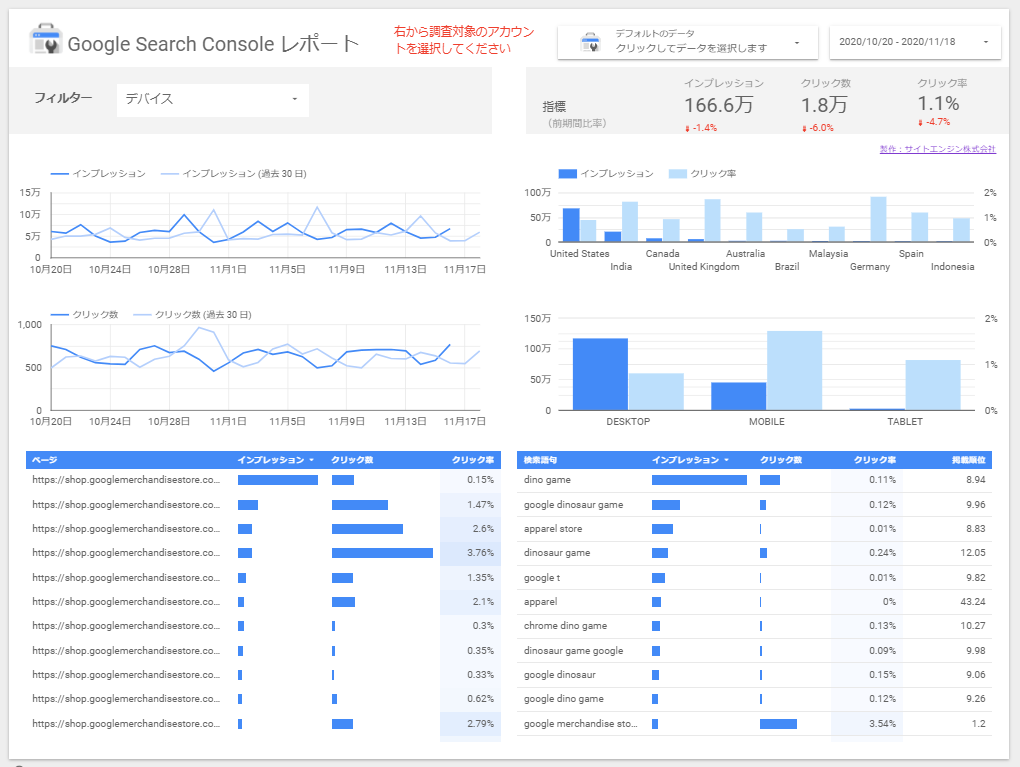
Task: Select the dinosaur game google query row
Action: tap(755, 651)
